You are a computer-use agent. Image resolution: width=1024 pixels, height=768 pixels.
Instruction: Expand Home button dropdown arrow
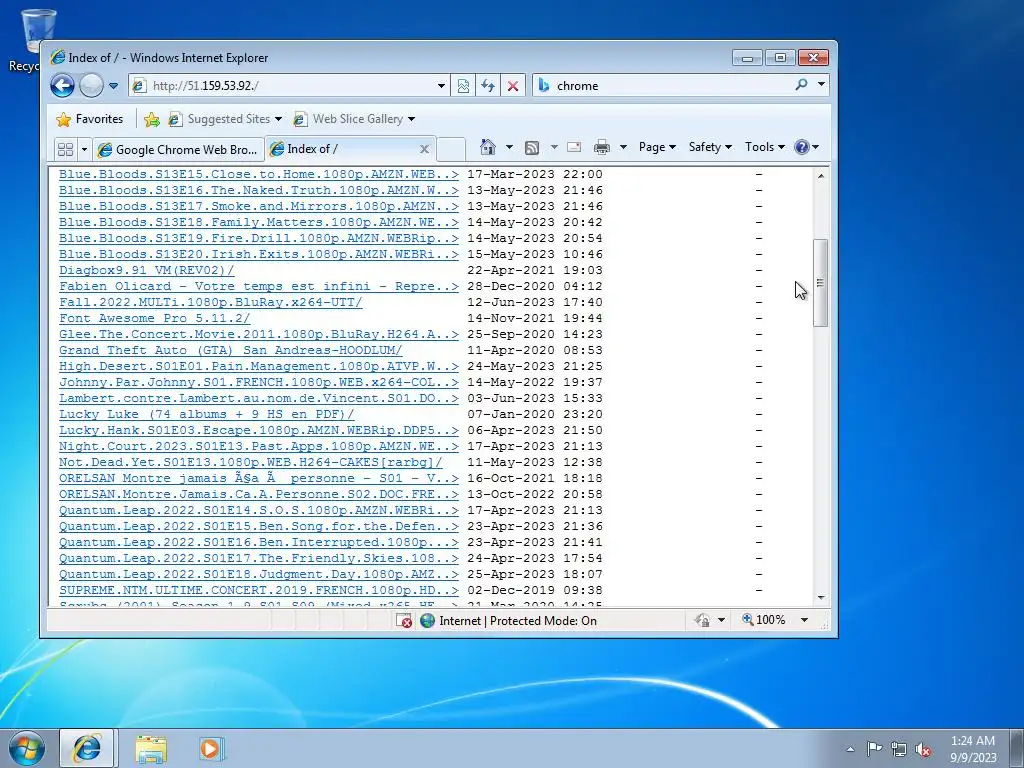(x=509, y=147)
